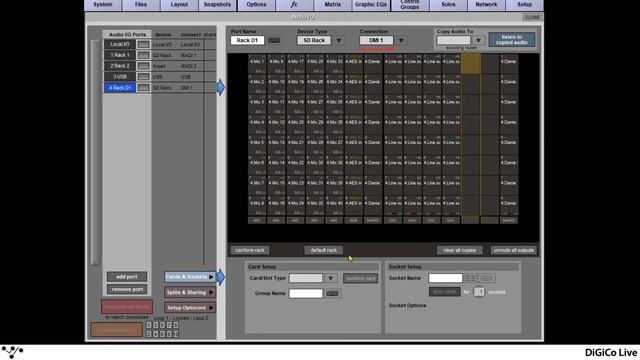Select the 2:Rack 2 port
The width and height of the screenshot is (640, 360).
(120, 66)
